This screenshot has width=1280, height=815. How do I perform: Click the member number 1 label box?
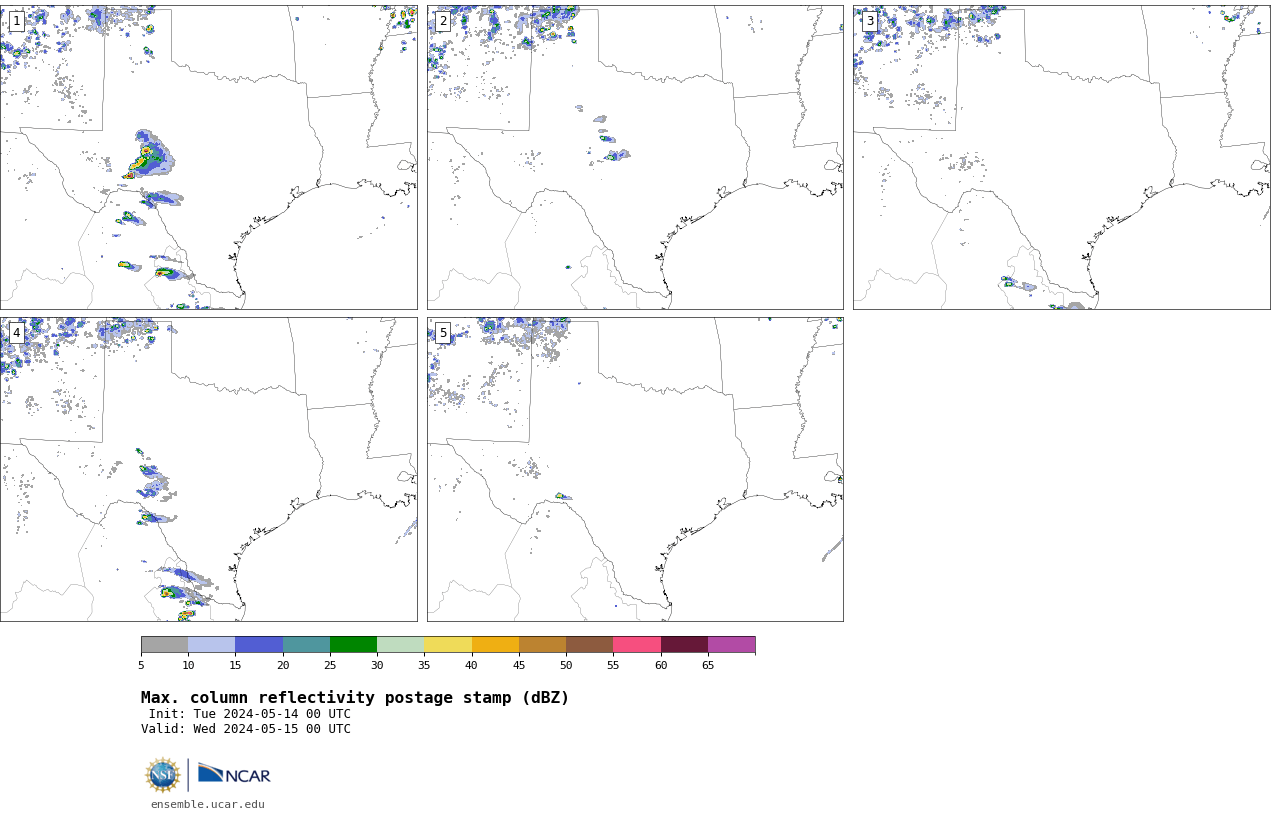[x=16, y=21]
